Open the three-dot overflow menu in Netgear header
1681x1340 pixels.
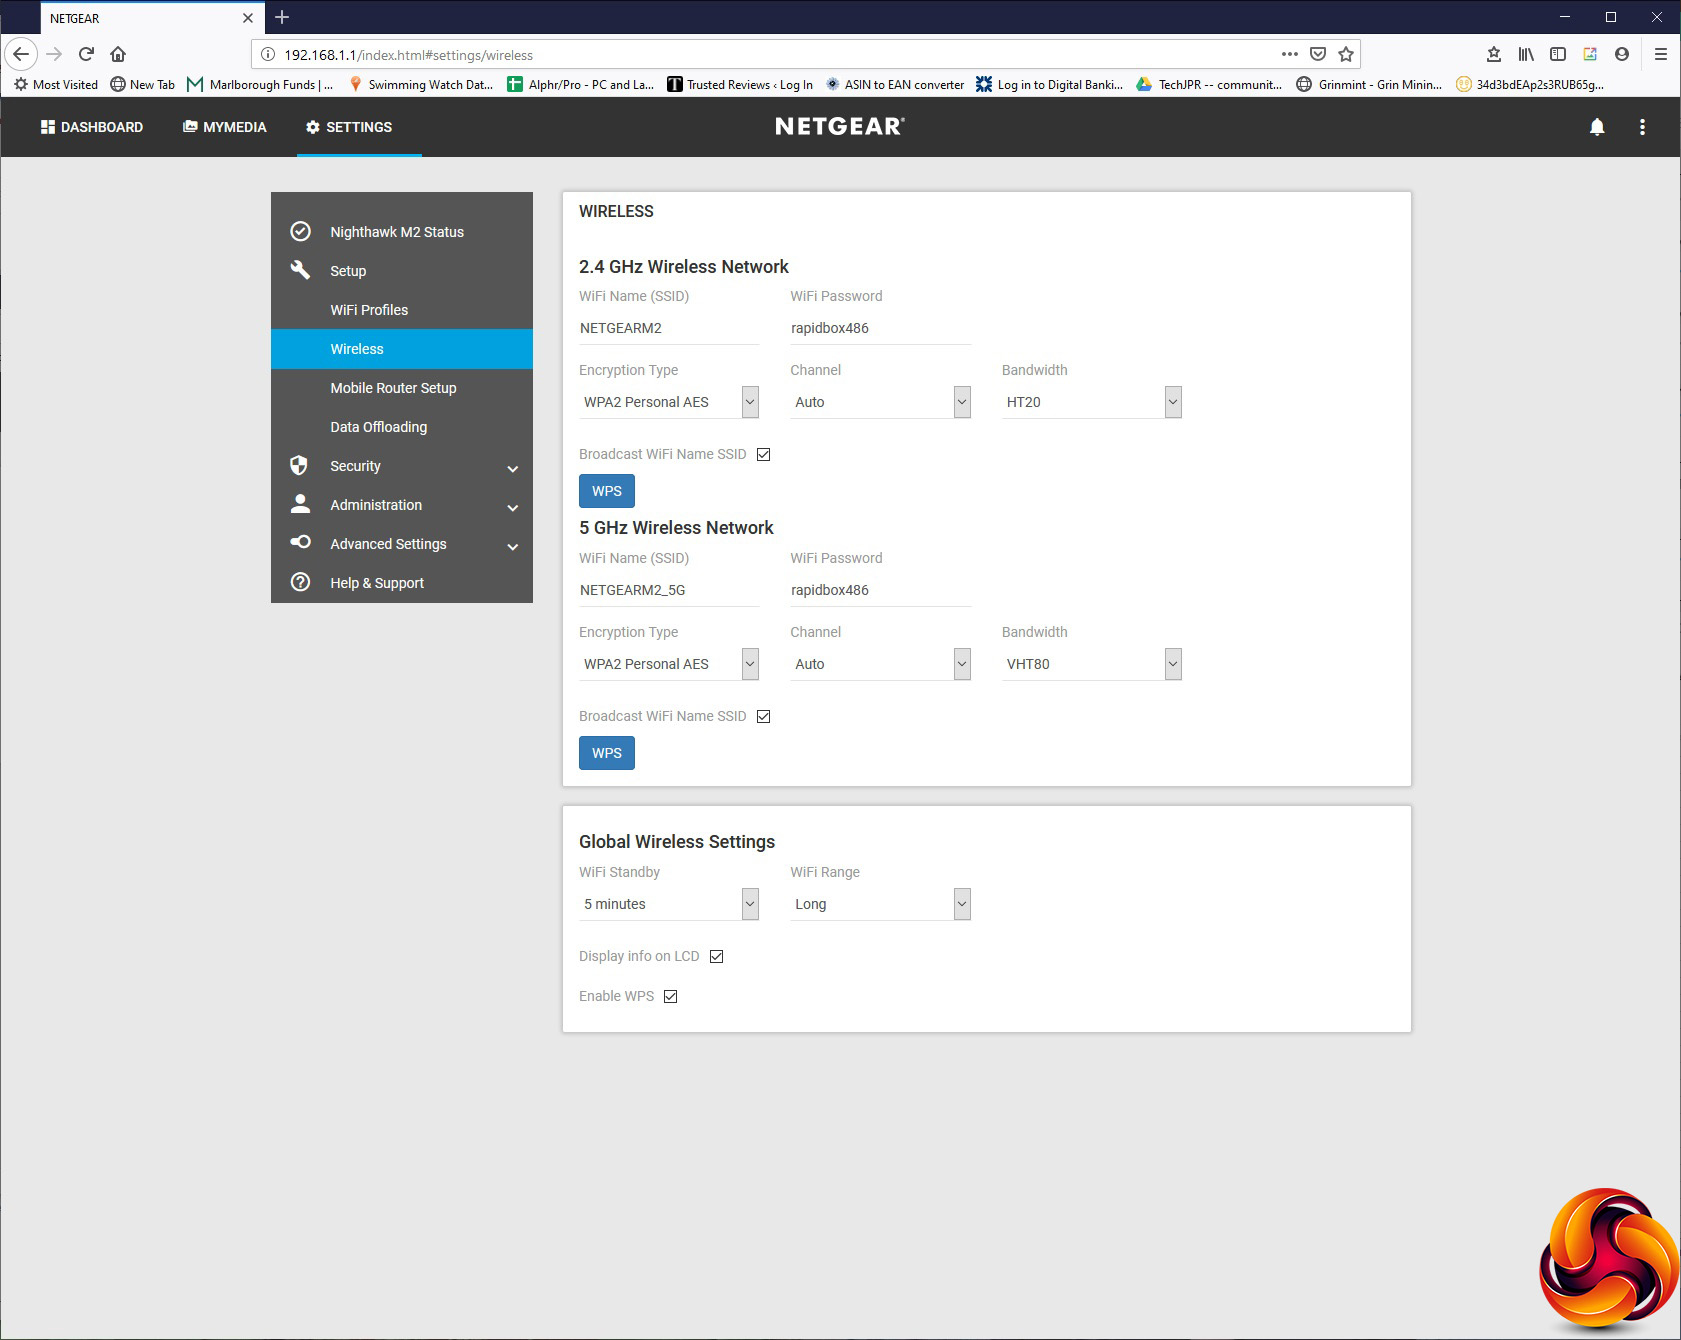pos(1642,127)
